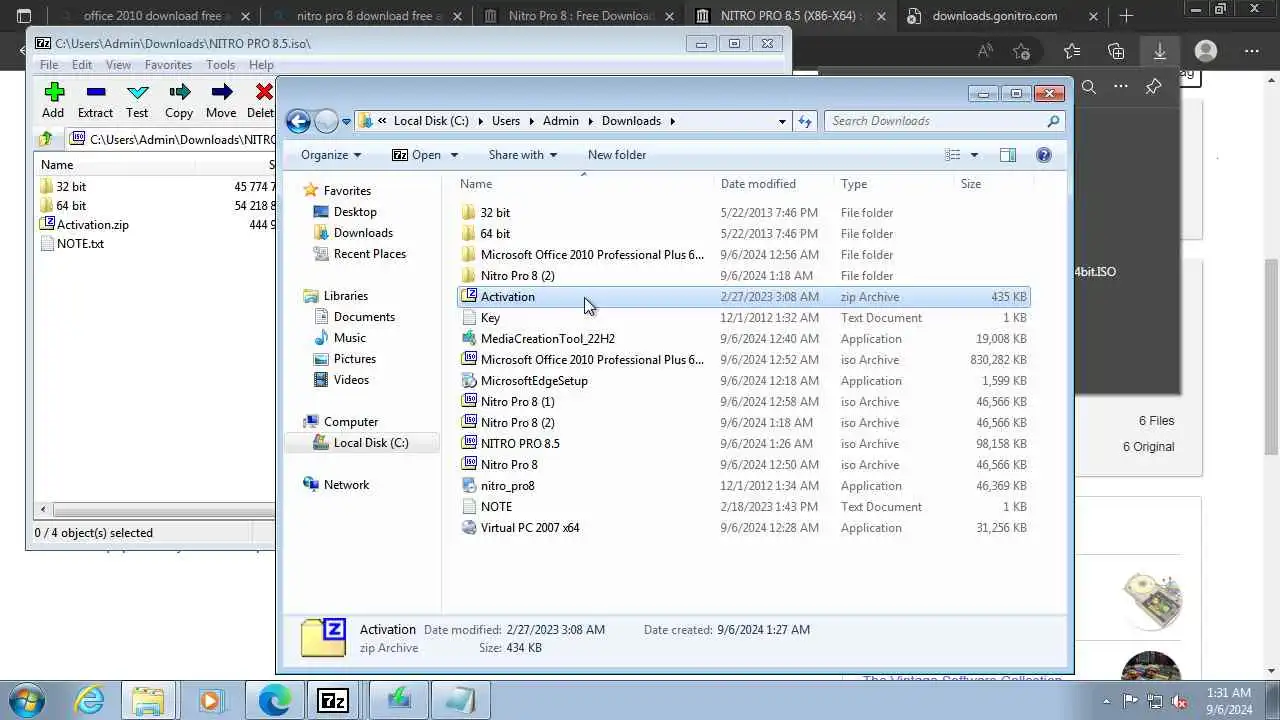Switch to 7-Zip on taskbar
This screenshot has height=720, width=1280.
pos(332,700)
